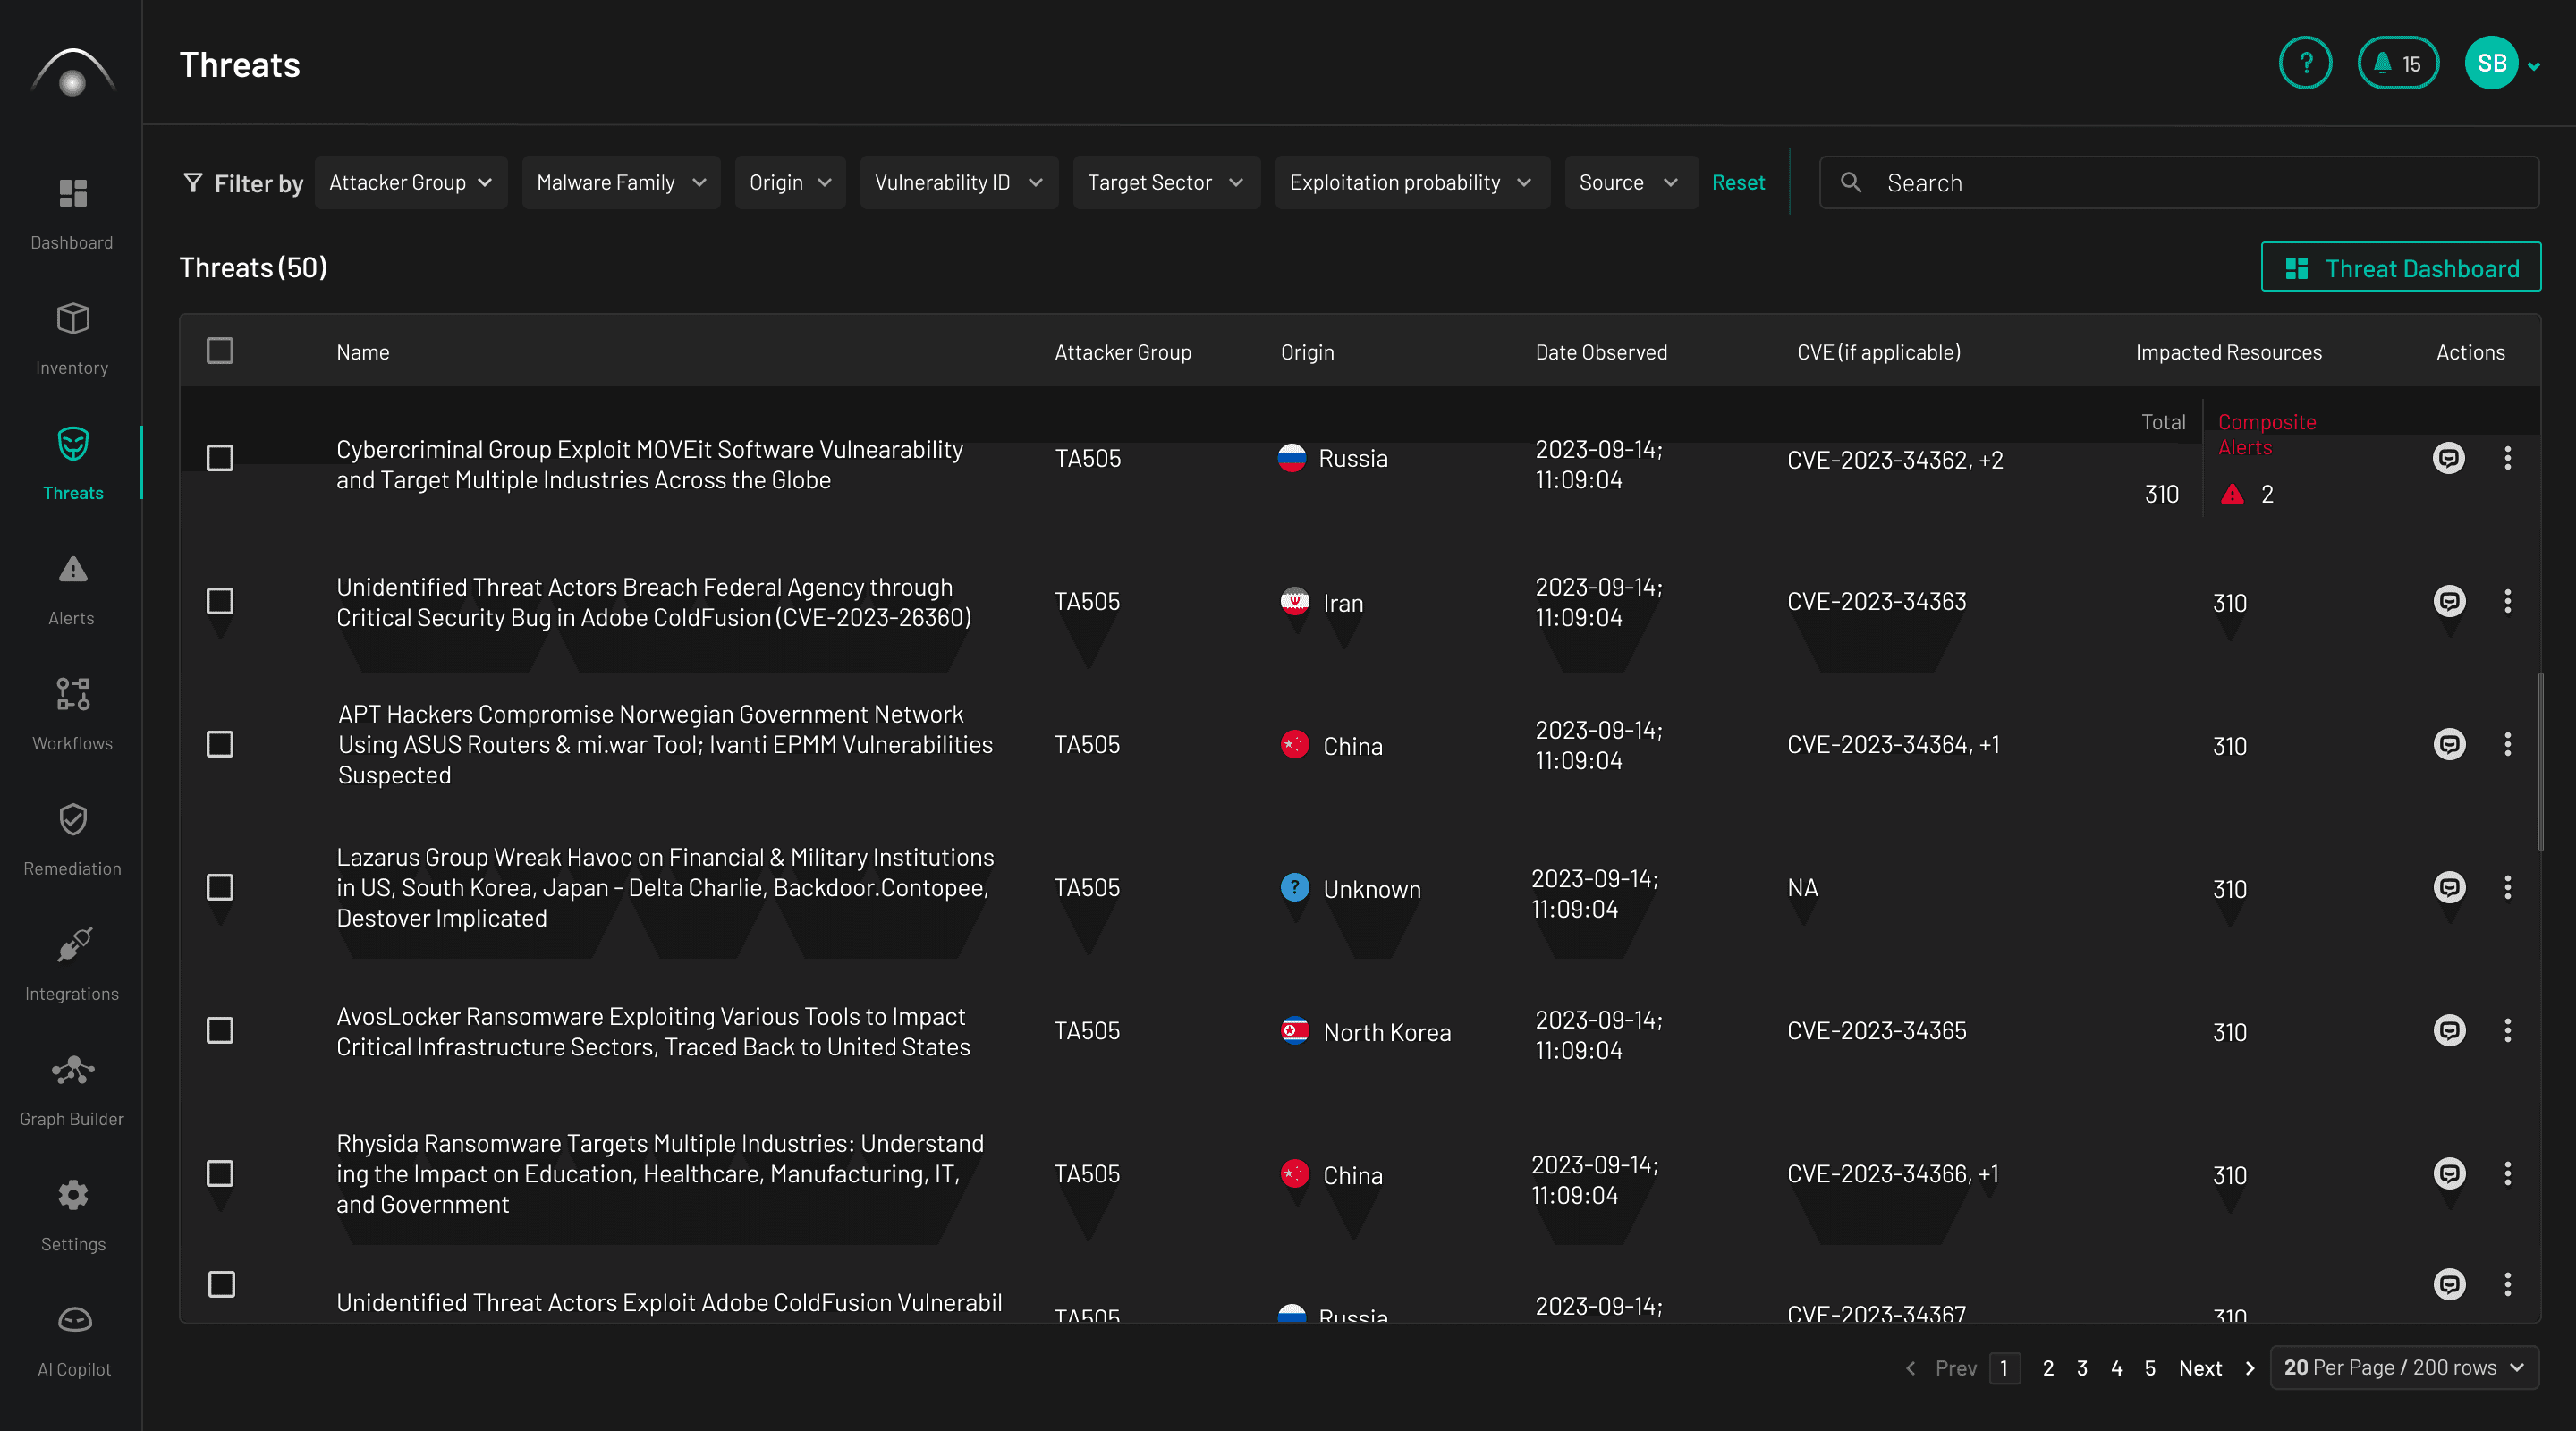Enable select-all threats checkbox
This screenshot has width=2576, height=1431.
[220, 351]
